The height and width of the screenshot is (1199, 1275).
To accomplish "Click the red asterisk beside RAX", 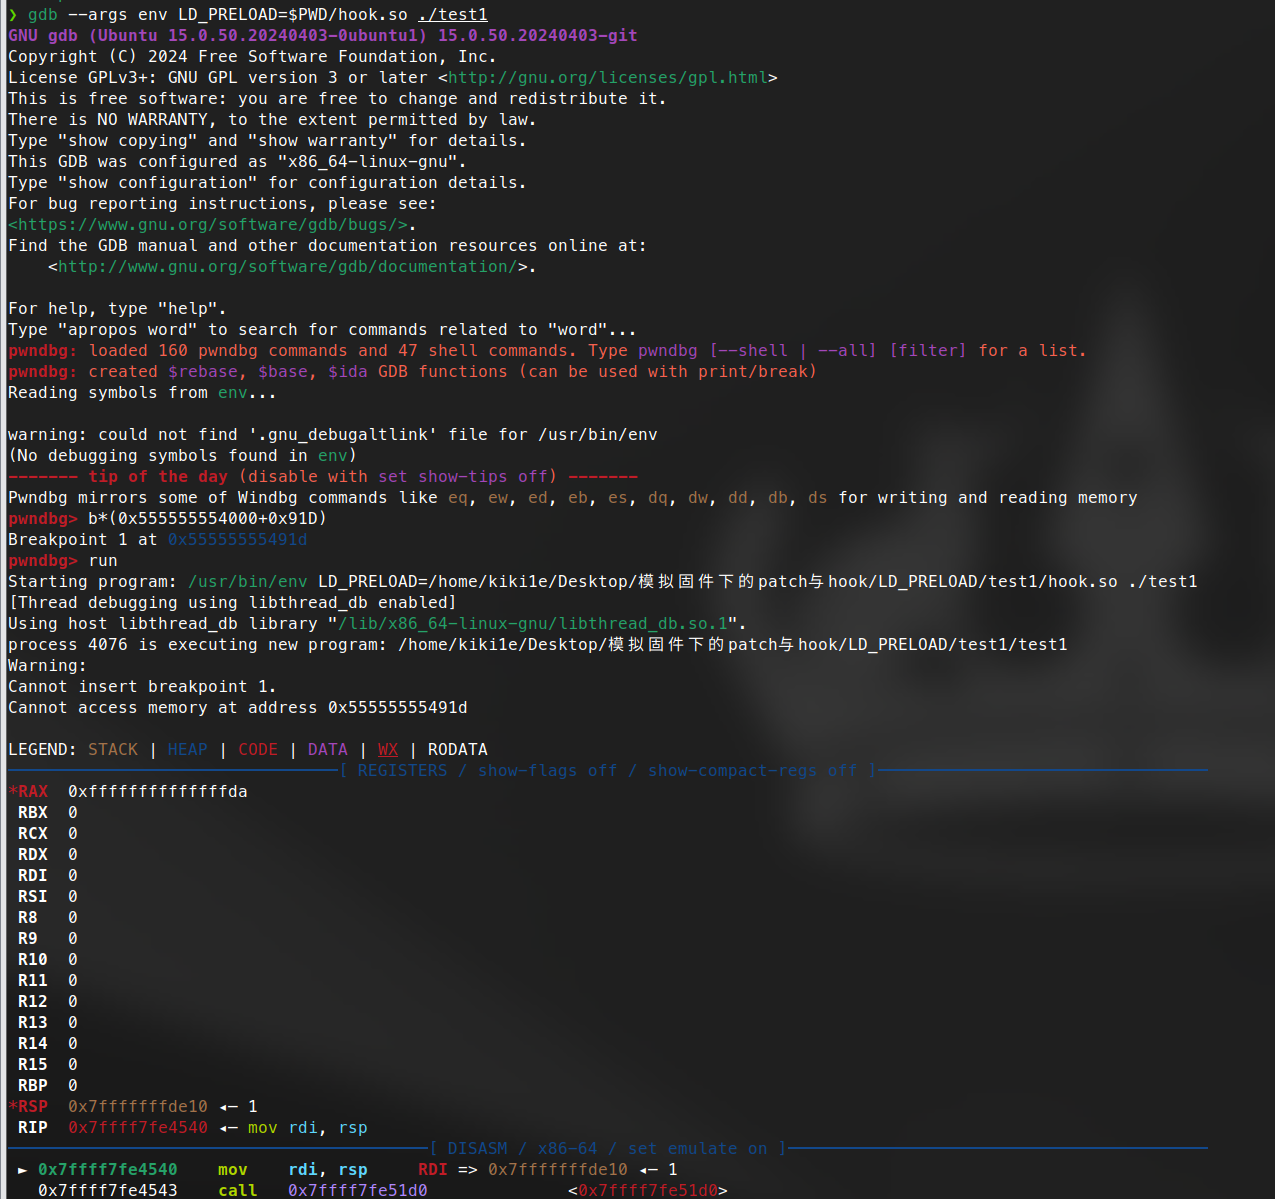I will point(13,792).
